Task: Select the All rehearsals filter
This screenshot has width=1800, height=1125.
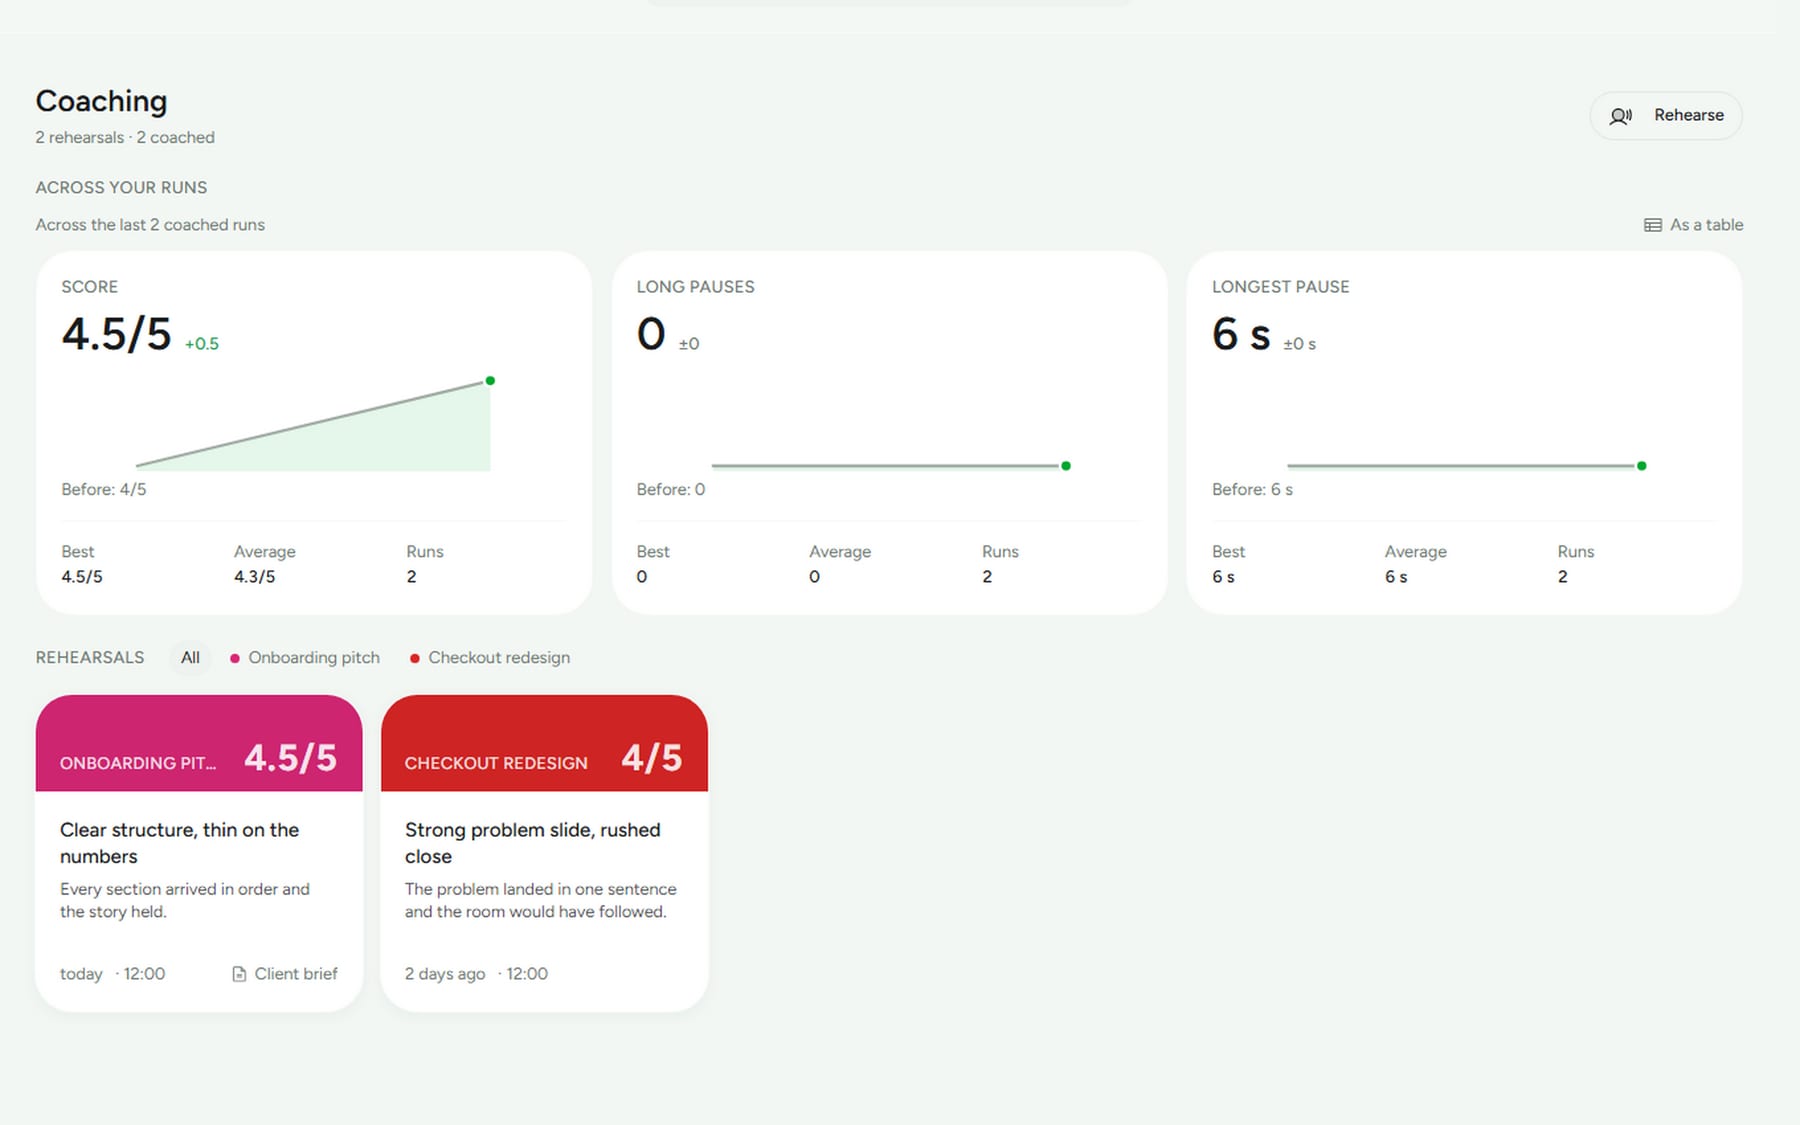Action: [190, 657]
